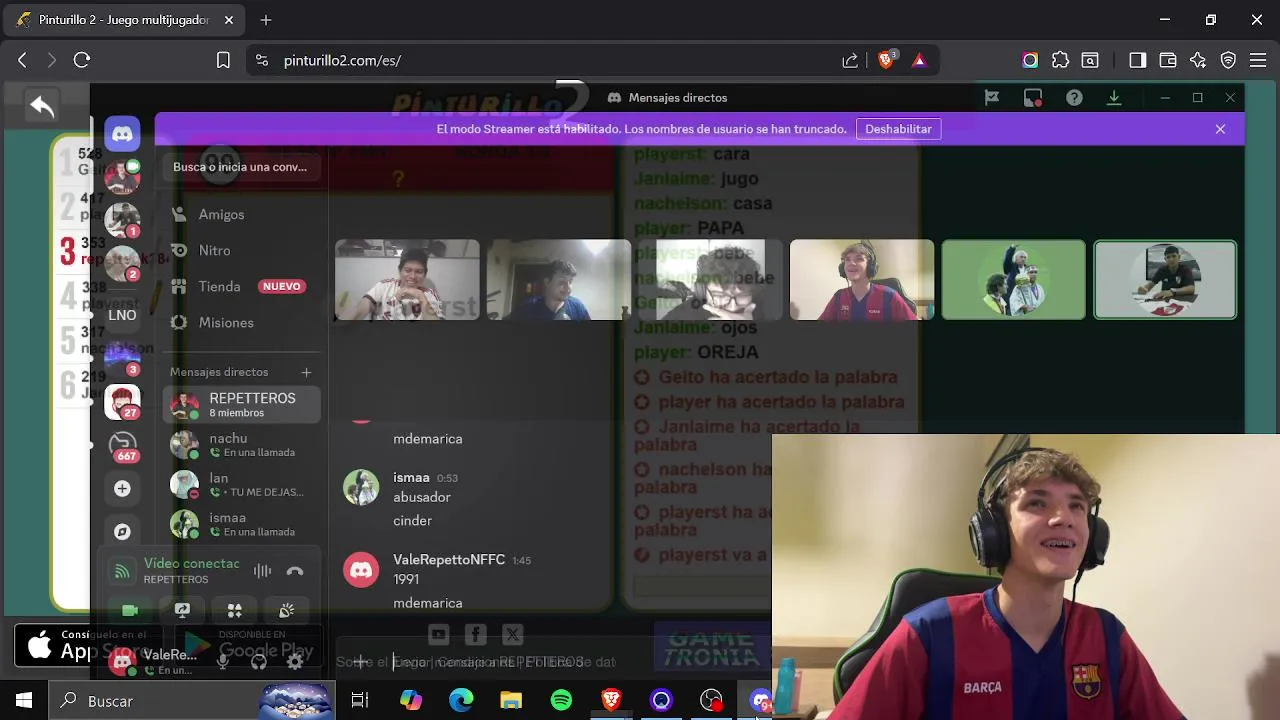This screenshot has height=720, width=1280.
Task: Open Discord help question mark icon
Action: click(1074, 98)
